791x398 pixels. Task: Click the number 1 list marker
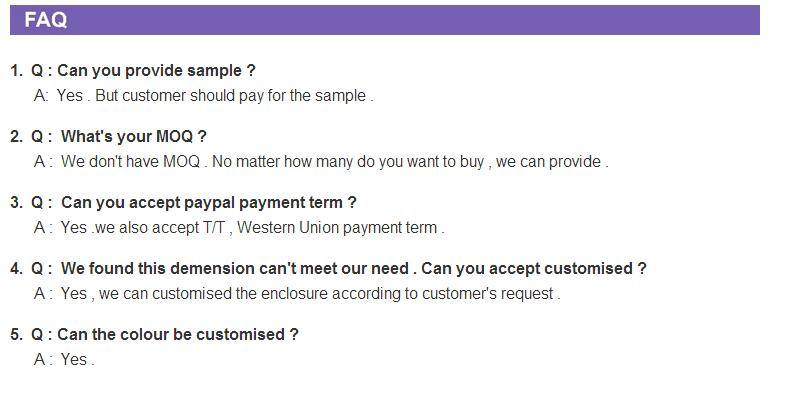pyautogui.click(x=16, y=71)
